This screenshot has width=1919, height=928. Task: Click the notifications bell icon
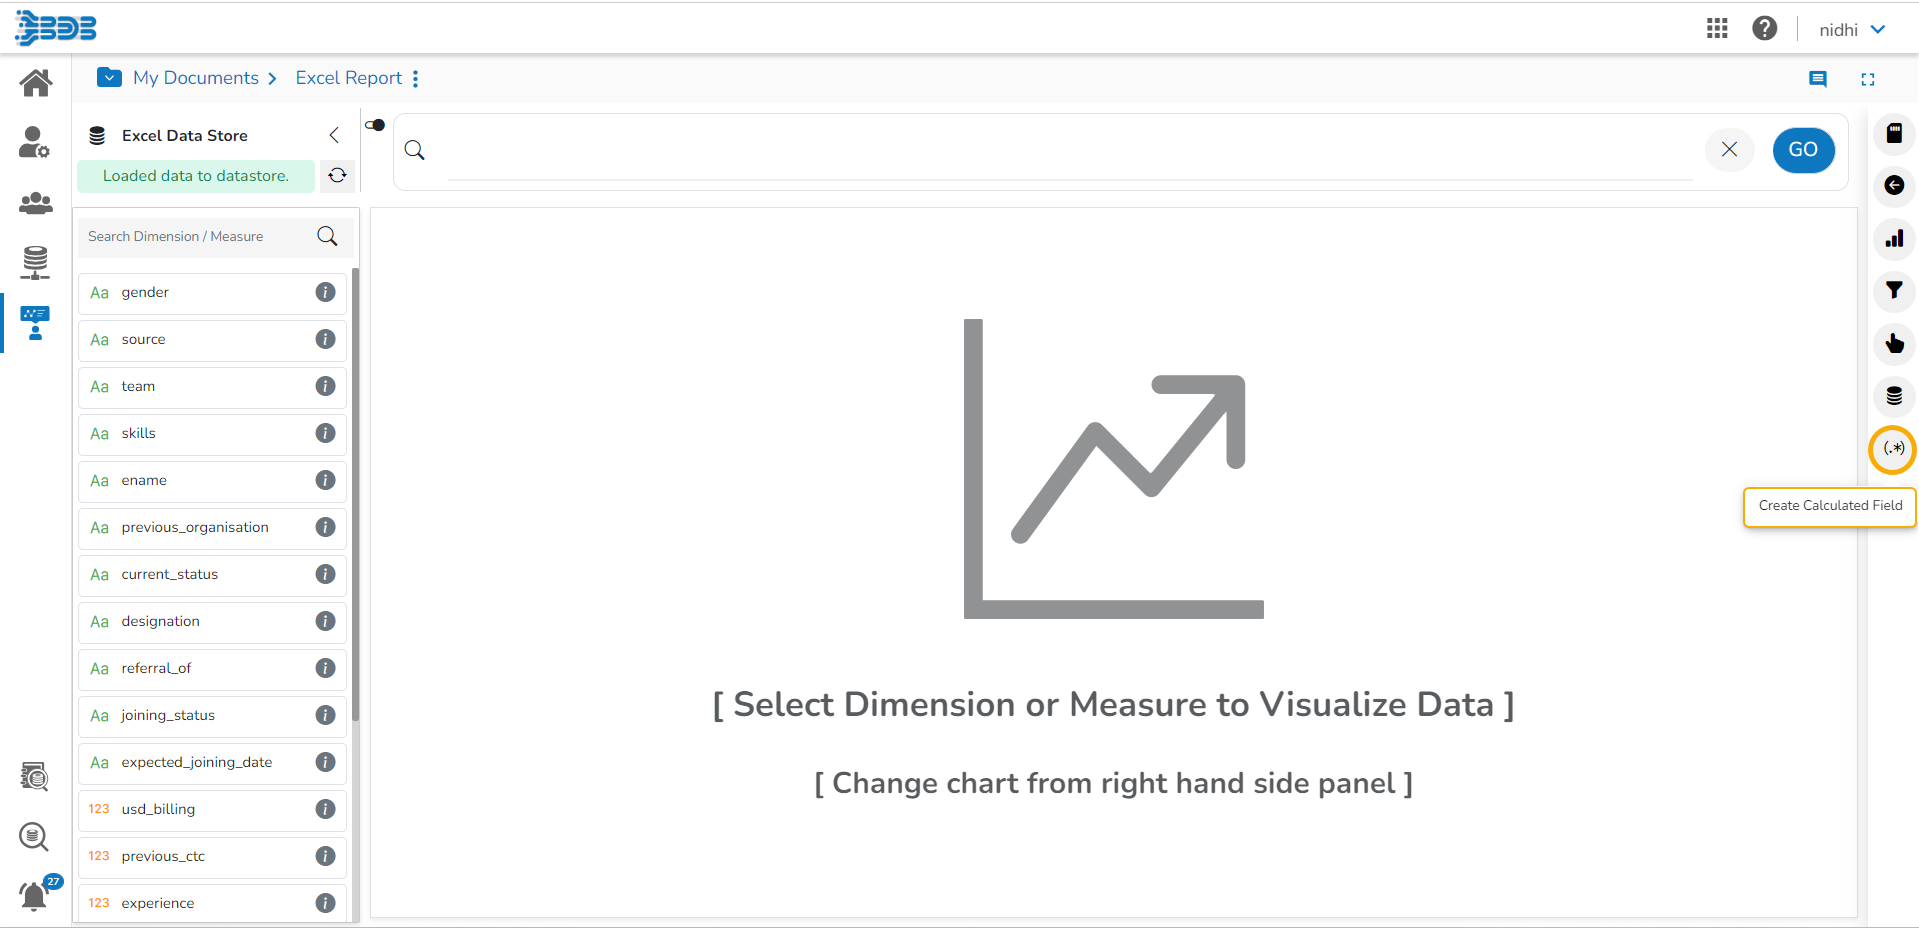pos(34,896)
